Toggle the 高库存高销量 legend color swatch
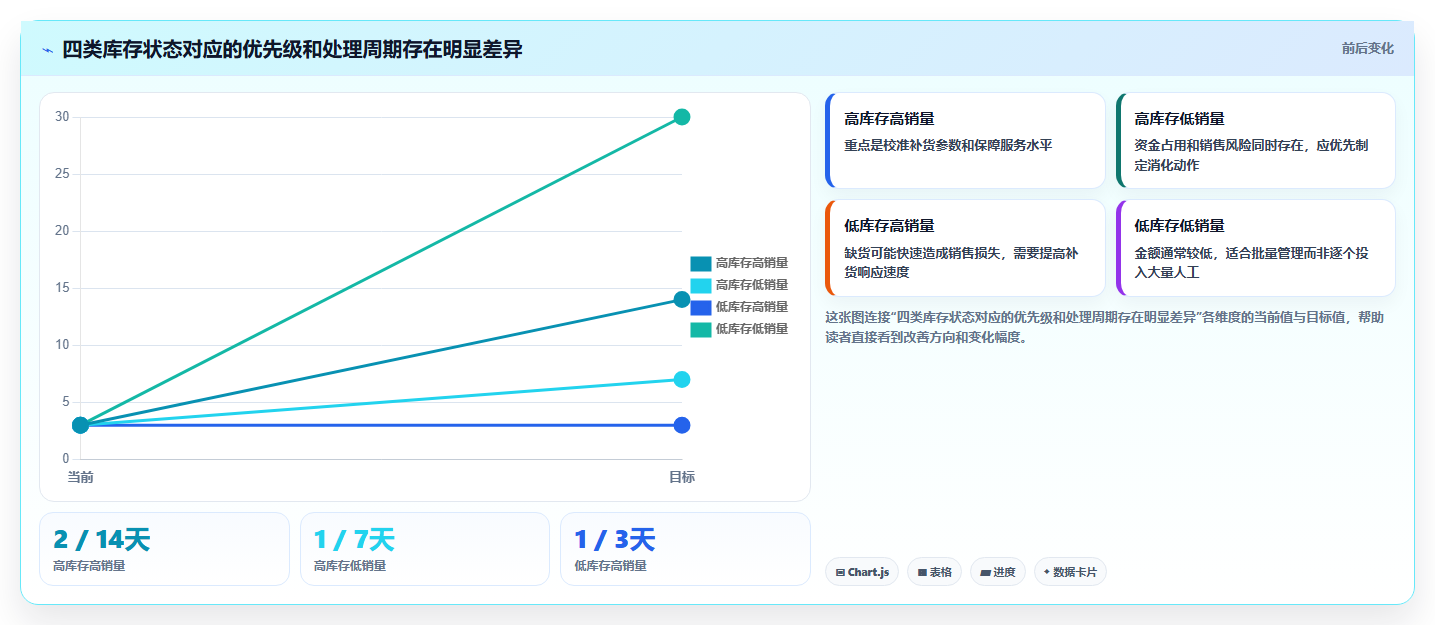The image size is (1435, 625). (700, 263)
